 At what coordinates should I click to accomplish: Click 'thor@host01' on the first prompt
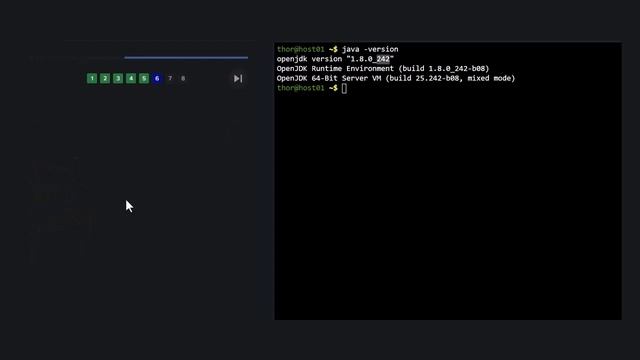click(x=300, y=49)
